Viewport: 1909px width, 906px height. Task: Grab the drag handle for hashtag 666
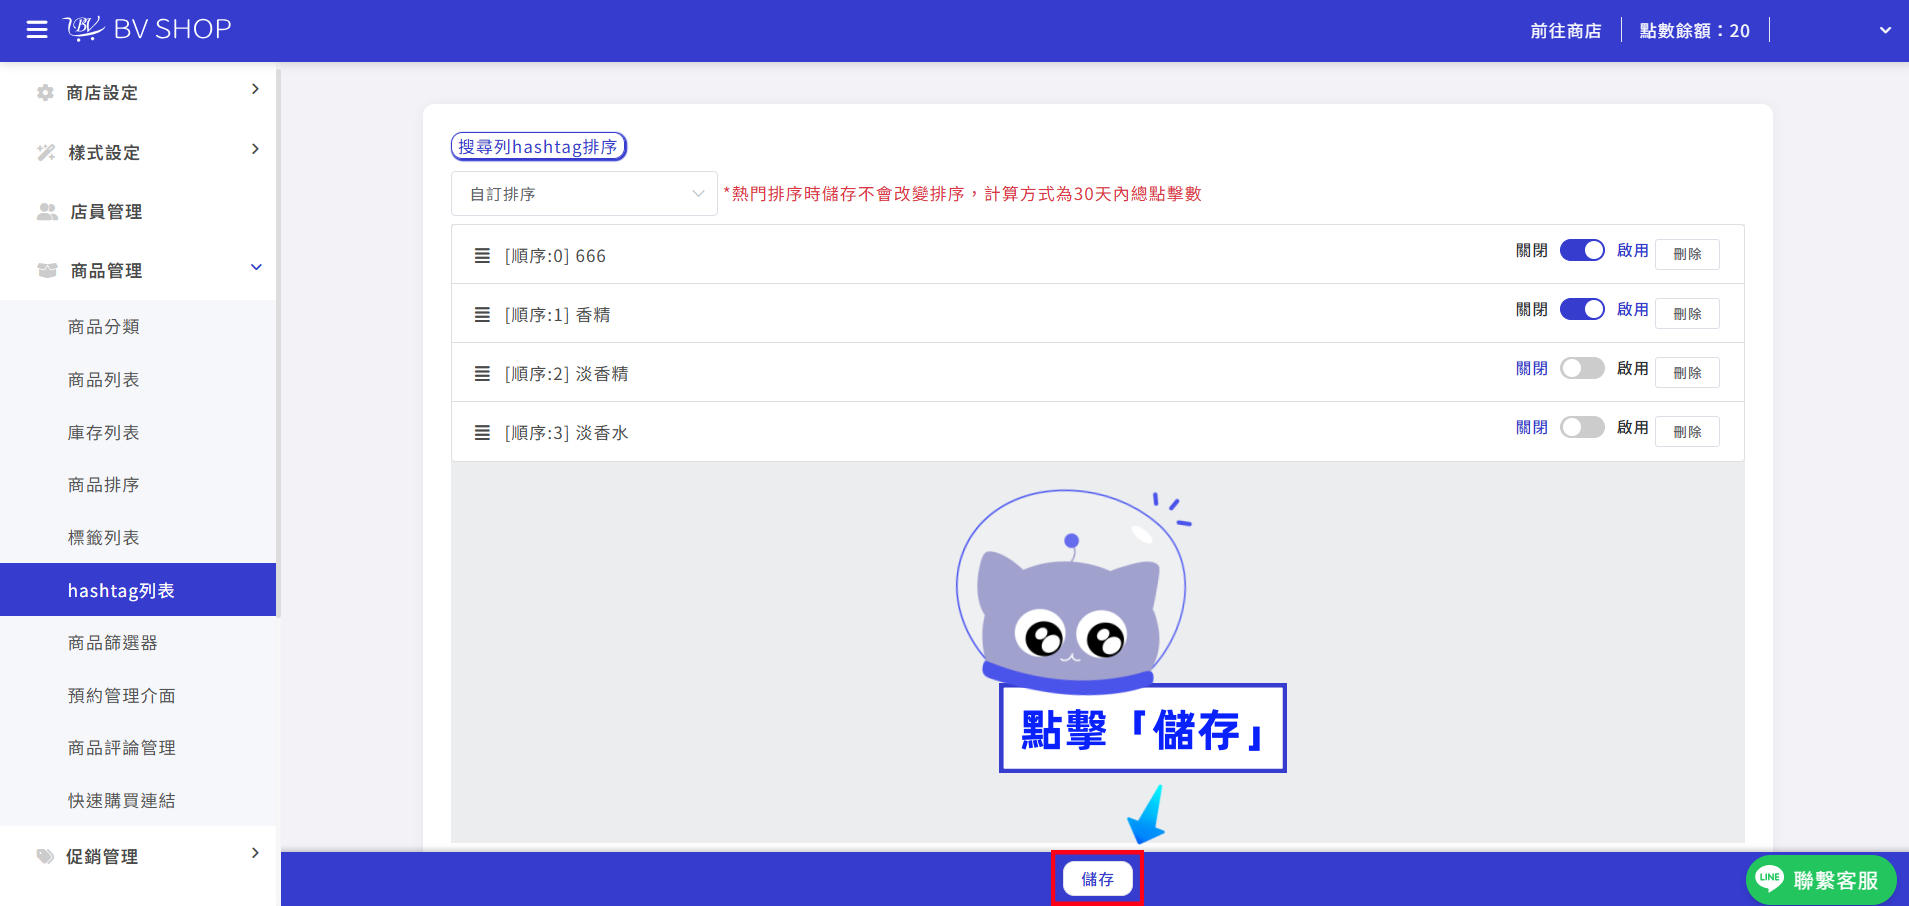pyautogui.click(x=482, y=256)
